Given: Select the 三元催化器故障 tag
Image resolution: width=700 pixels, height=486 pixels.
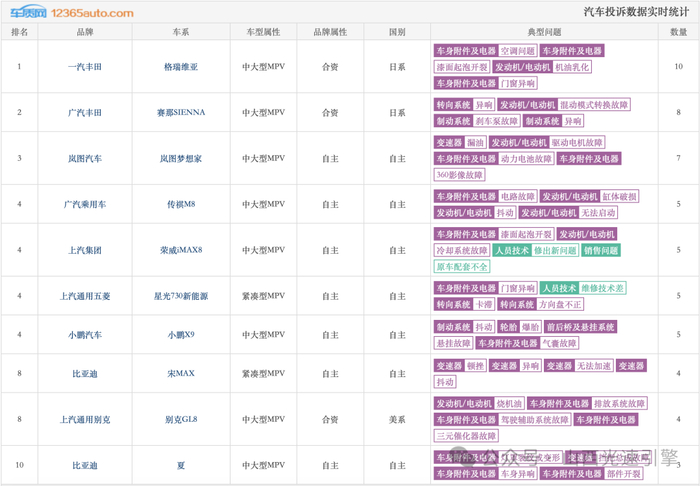Looking at the screenshot, I should [466, 436].
